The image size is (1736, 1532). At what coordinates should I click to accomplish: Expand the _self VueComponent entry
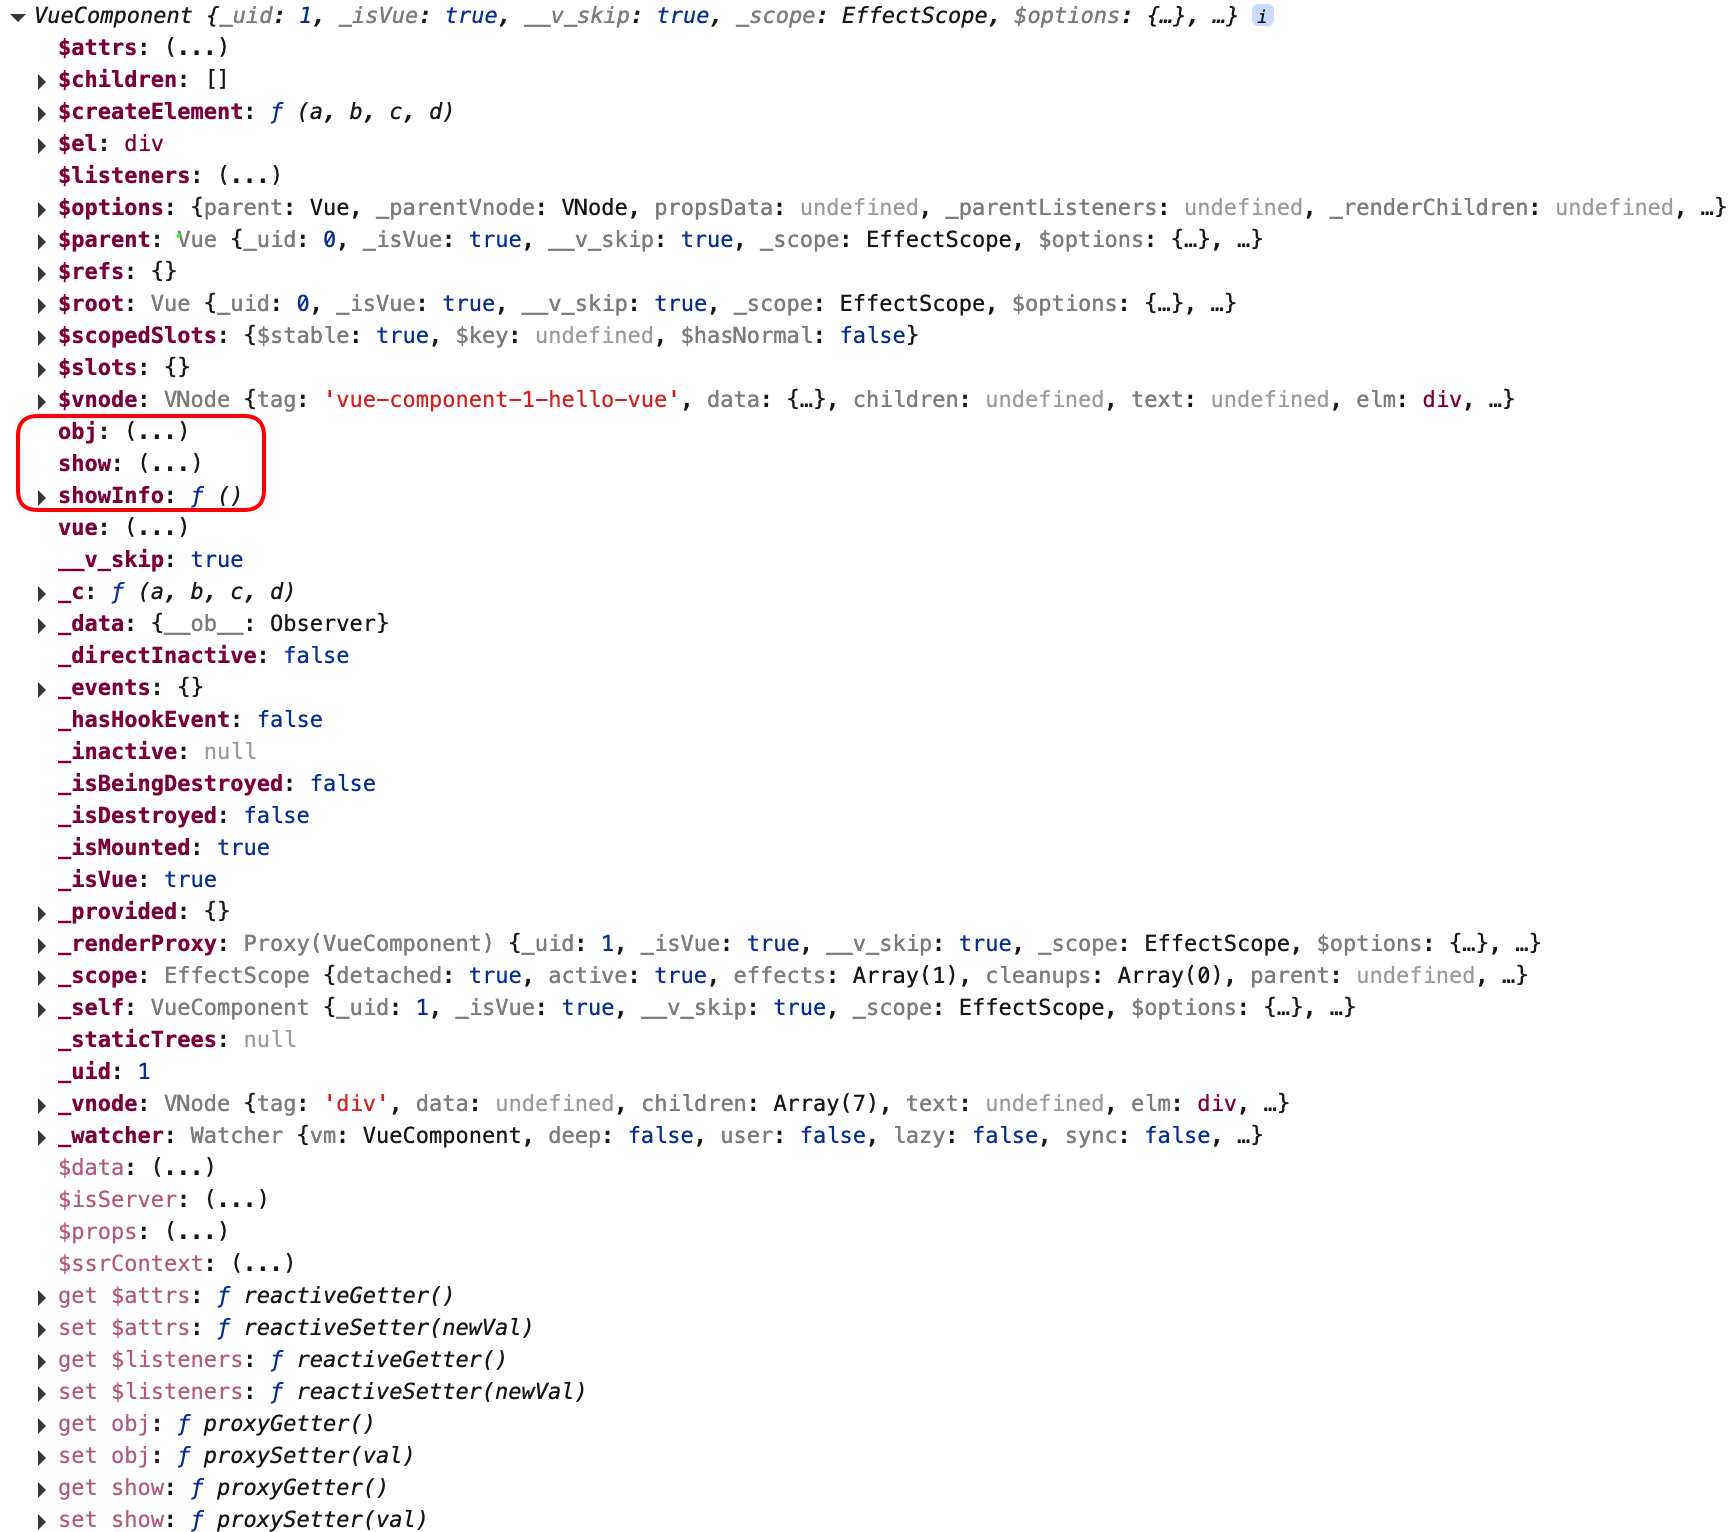[41, 1009]
